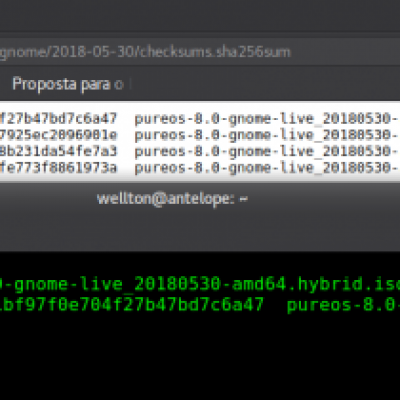Click the pureos filename beside hash f27b47bd7c6a47
Screen dimensions: 400x400
tap(267, 119)
